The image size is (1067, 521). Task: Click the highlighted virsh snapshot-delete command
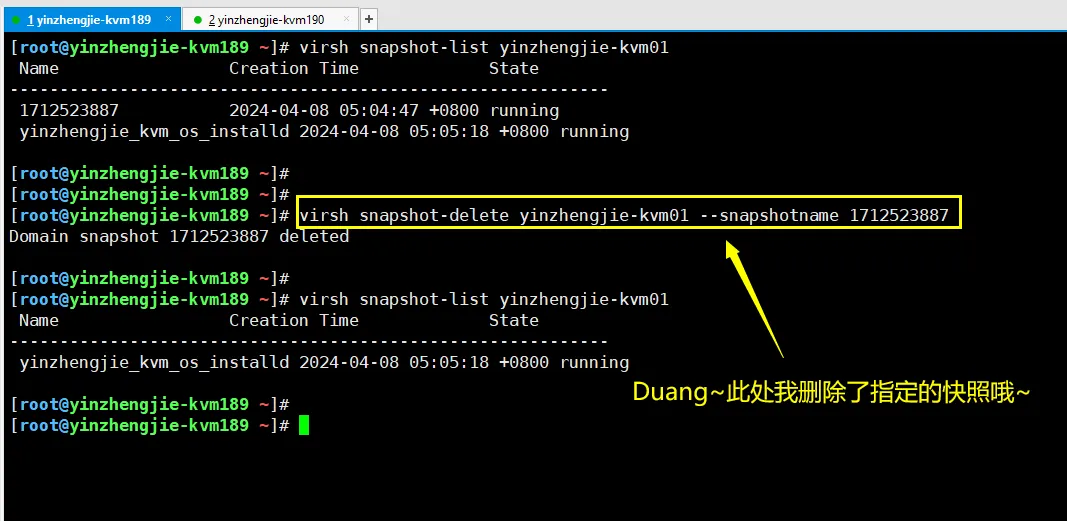point(624,216)
